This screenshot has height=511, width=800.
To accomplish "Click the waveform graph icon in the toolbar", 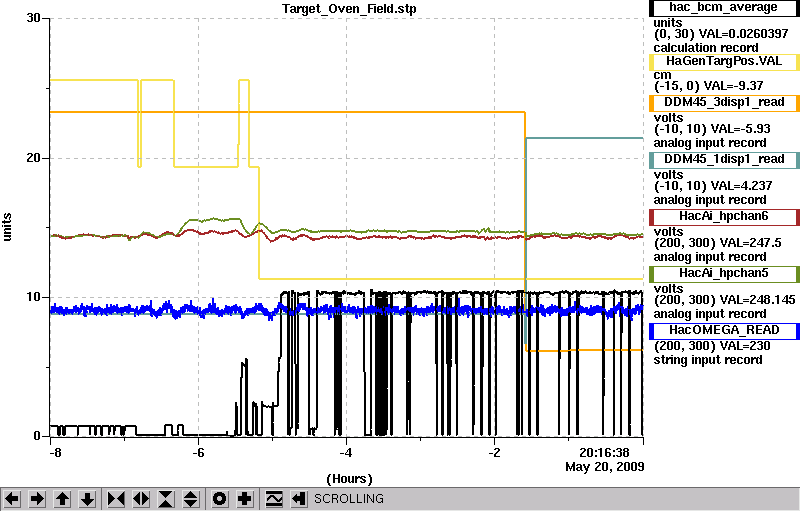I will pos(274,499).
